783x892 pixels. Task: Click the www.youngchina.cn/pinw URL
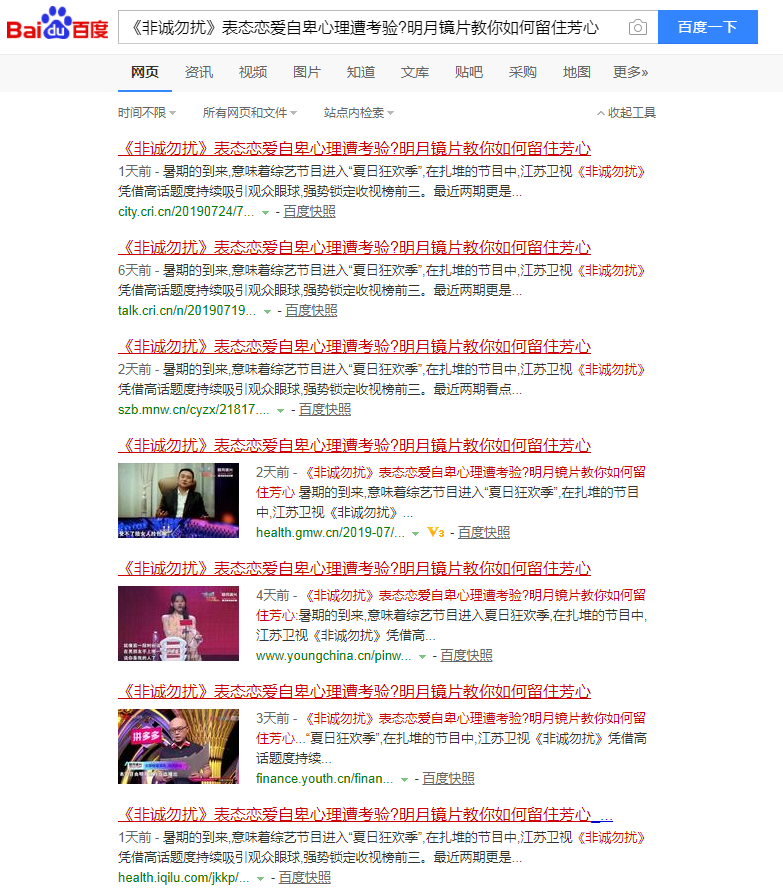pyautogui.click(x=333, y=655)
